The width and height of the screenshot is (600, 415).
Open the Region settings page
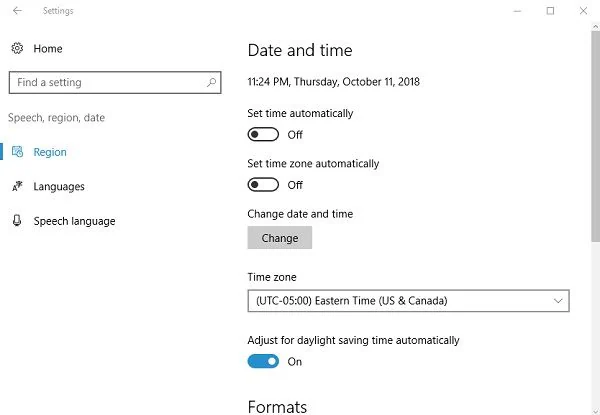point(50,153)
